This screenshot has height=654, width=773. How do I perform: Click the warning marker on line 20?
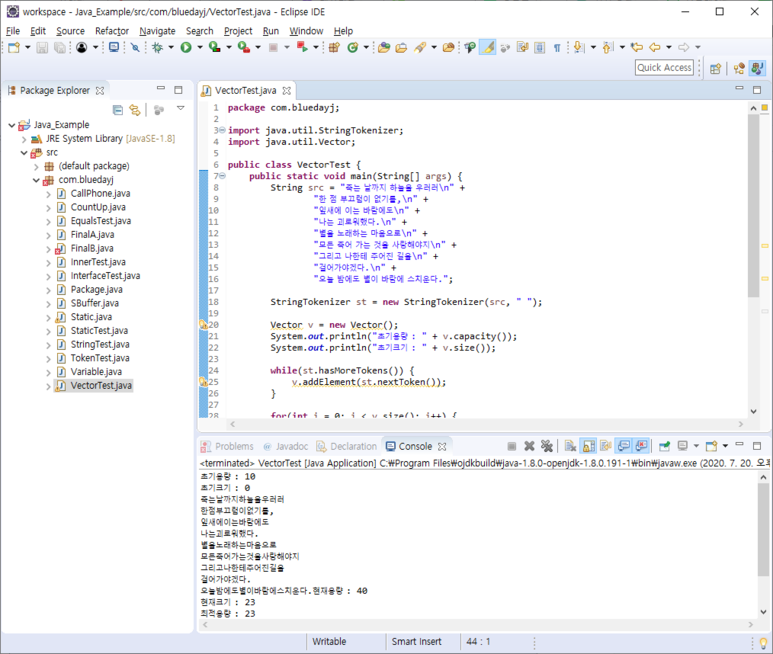pos(203,325)
